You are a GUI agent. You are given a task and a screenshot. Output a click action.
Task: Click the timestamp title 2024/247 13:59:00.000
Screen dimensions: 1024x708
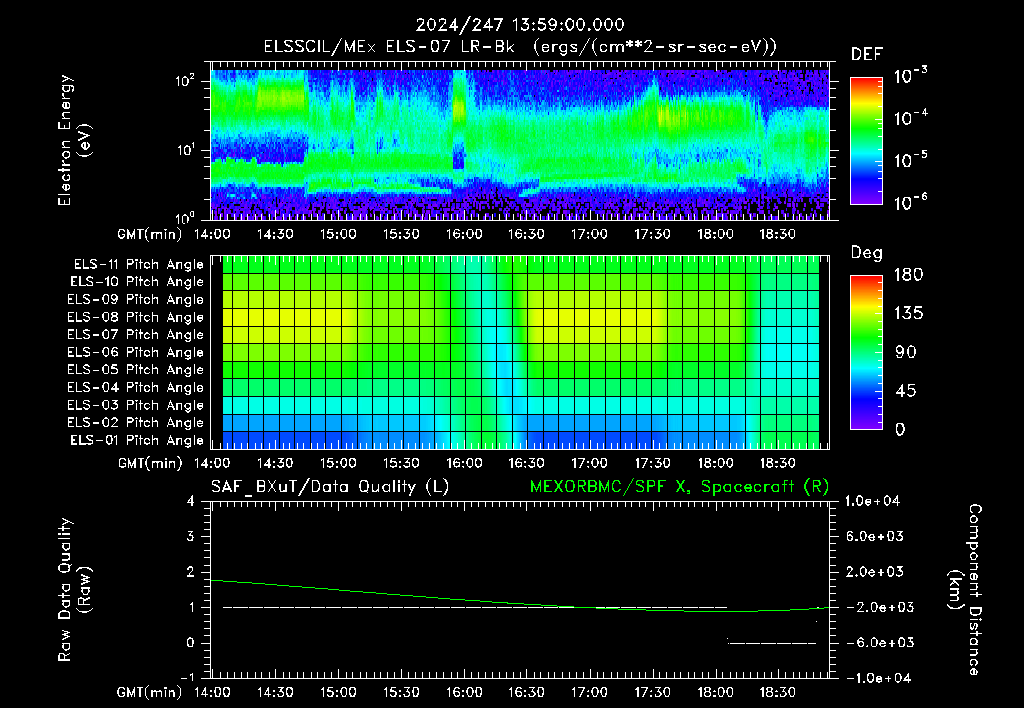coord(520,25)
